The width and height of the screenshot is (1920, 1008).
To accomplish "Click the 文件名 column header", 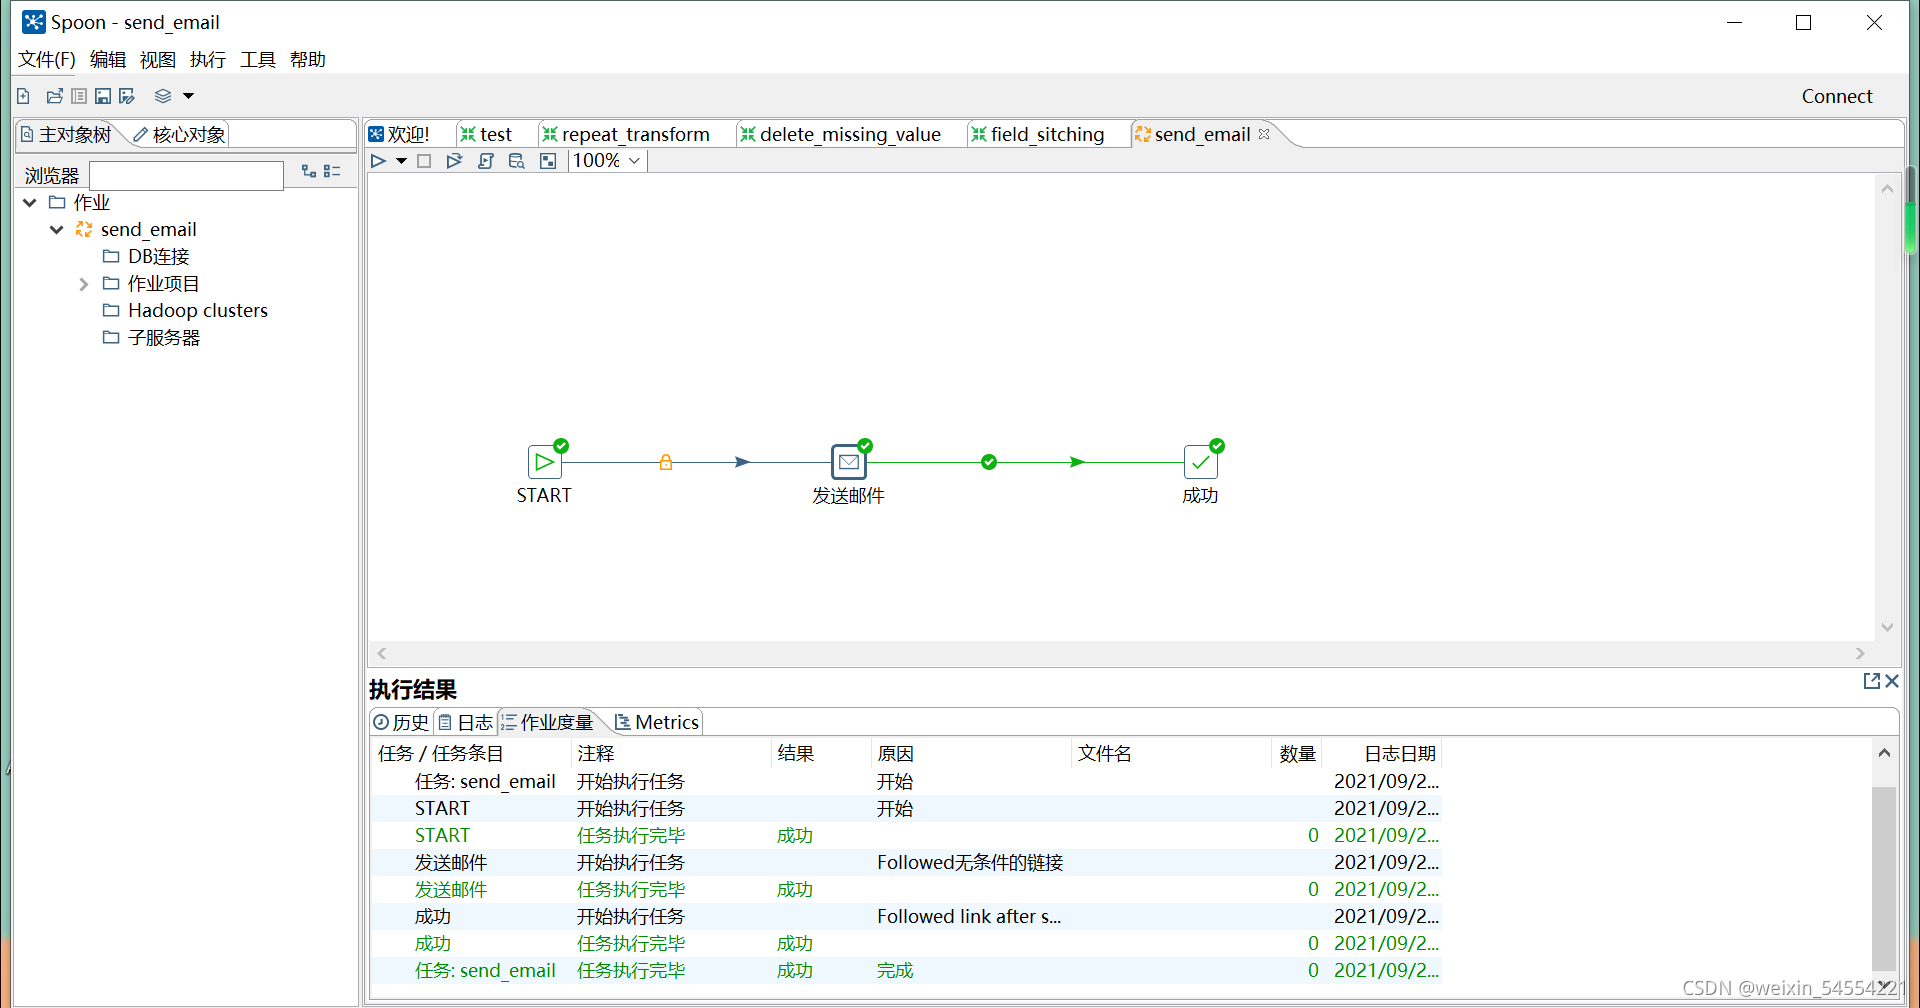I will [x=1171, y=754].
